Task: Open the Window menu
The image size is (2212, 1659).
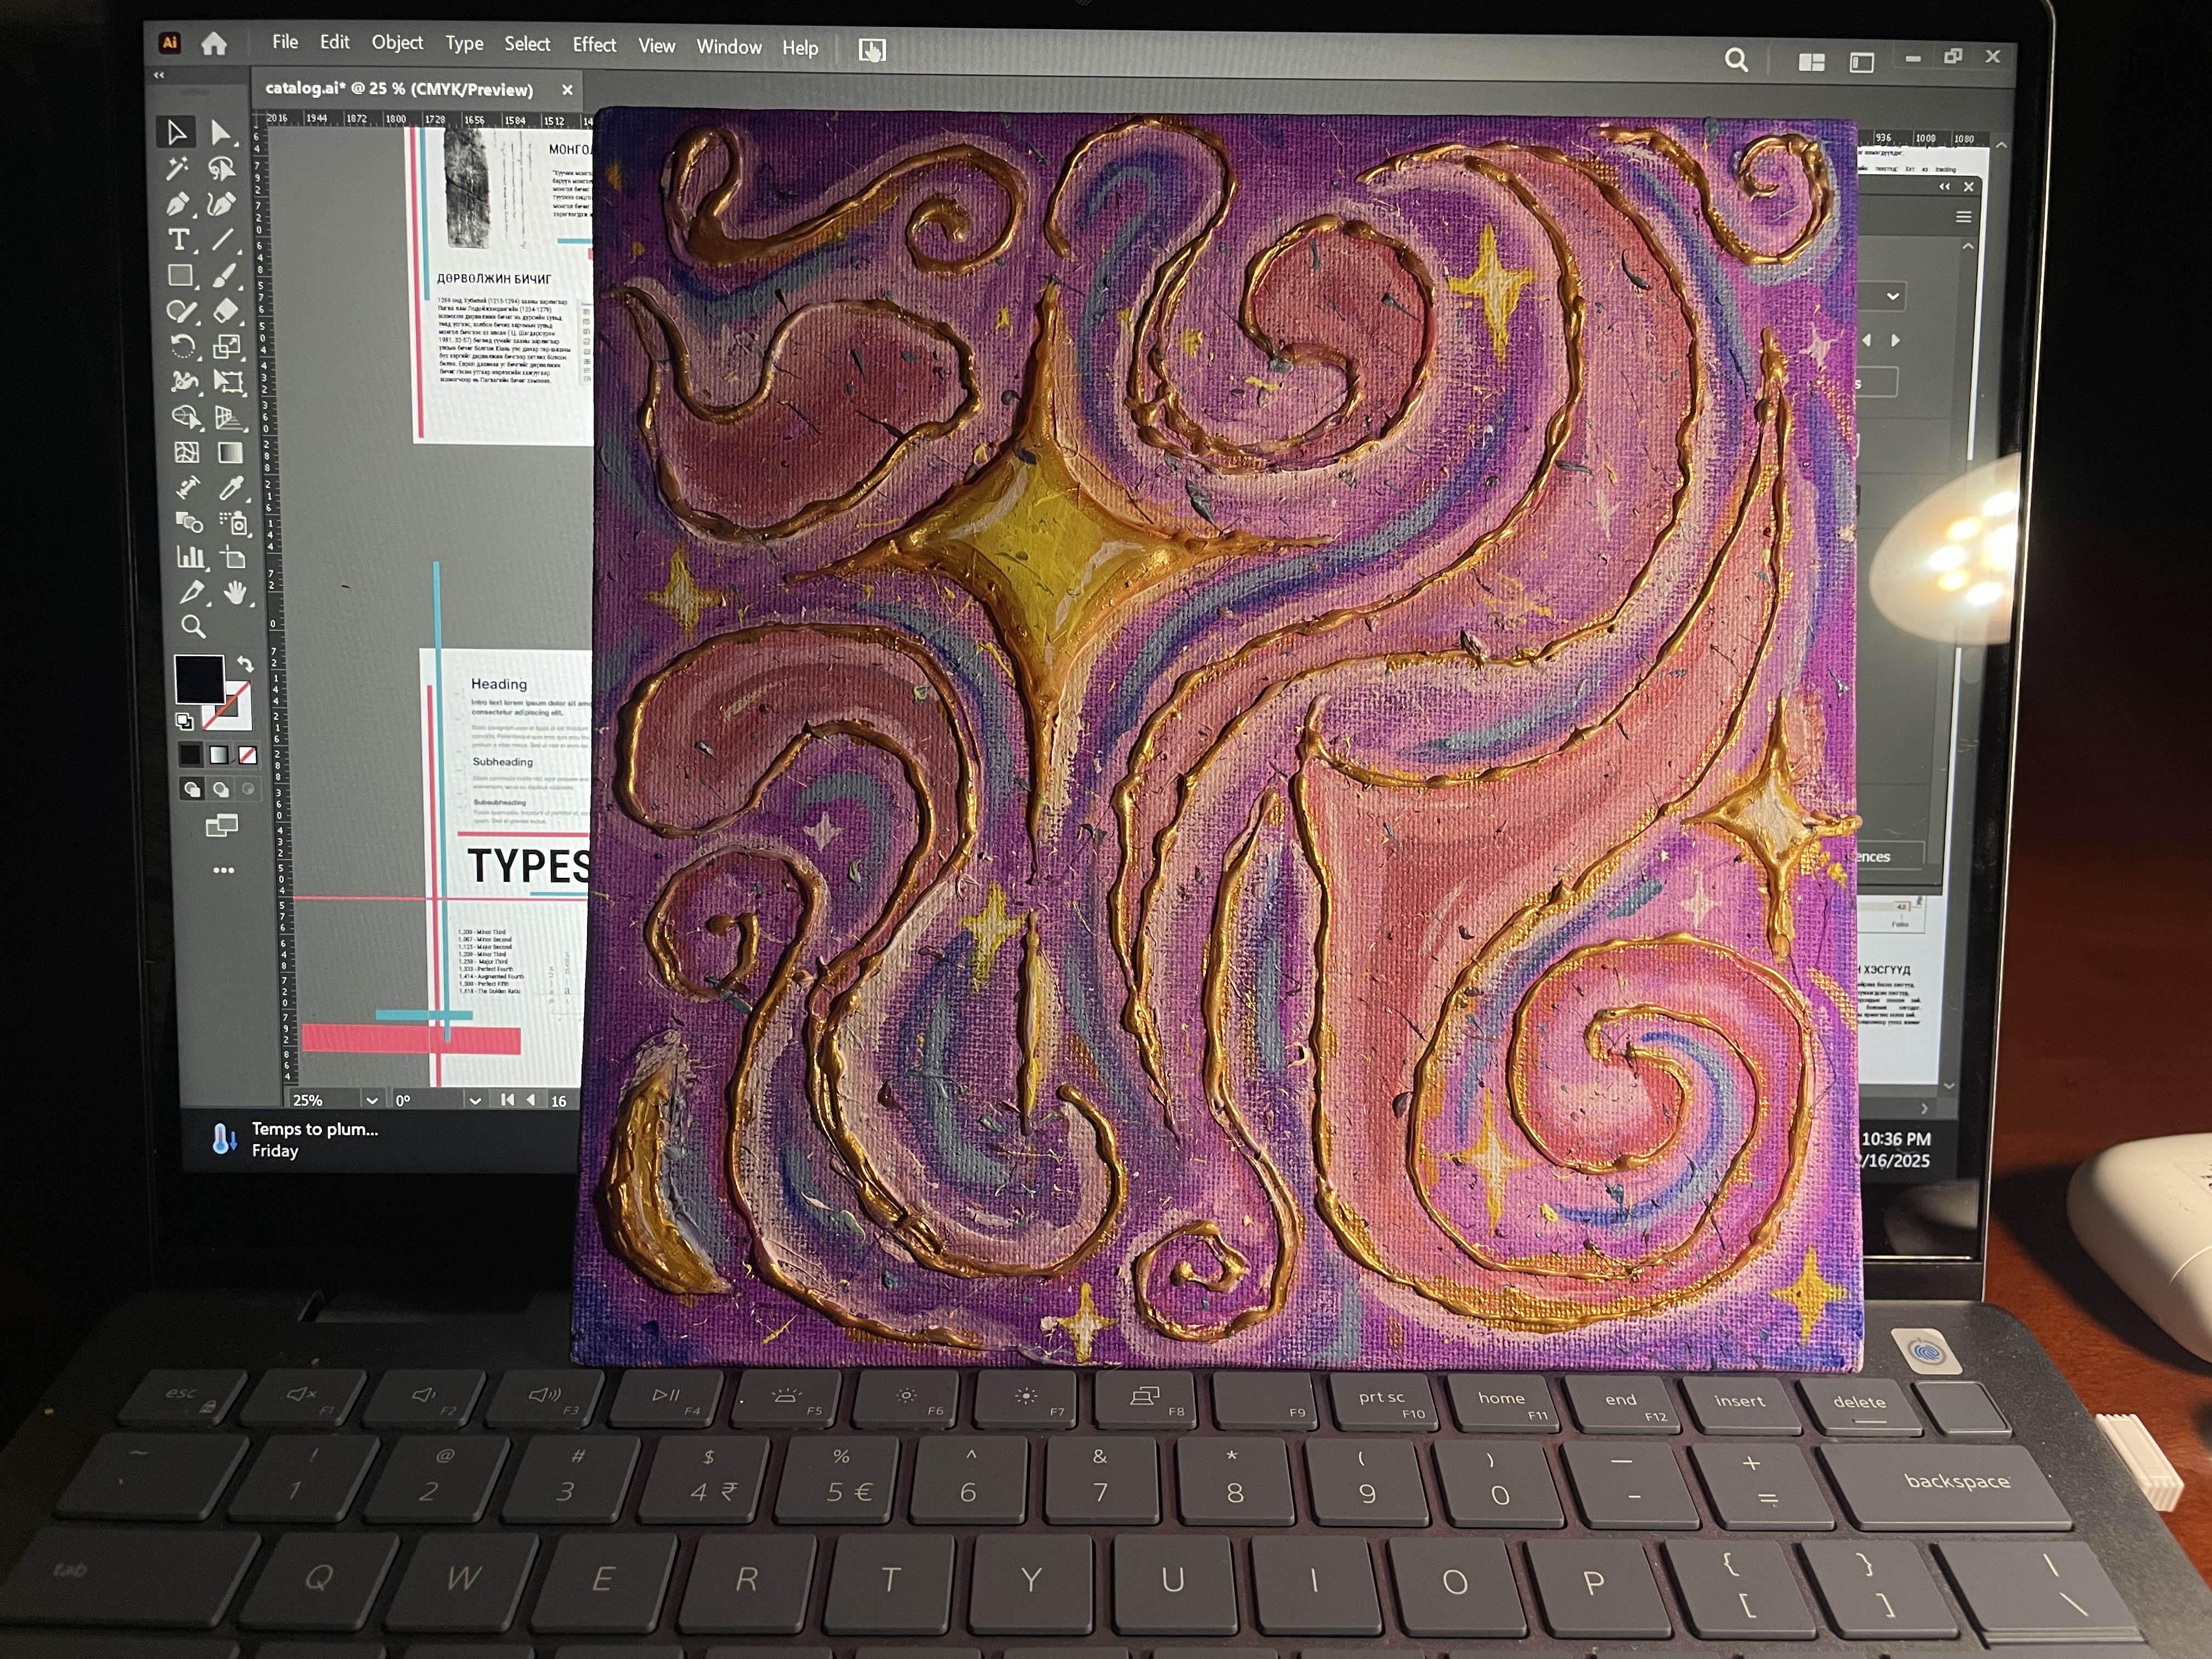Action: point(729,47)
